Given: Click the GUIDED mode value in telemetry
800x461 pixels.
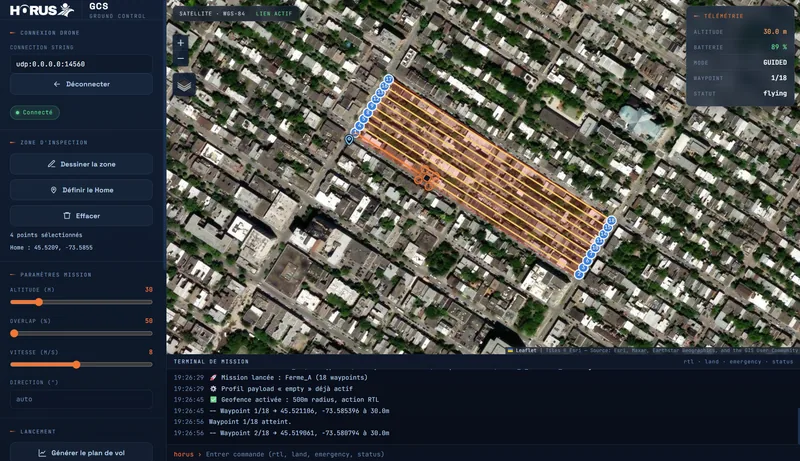Looking at the screenshot, I should click(x=774, y=62).
